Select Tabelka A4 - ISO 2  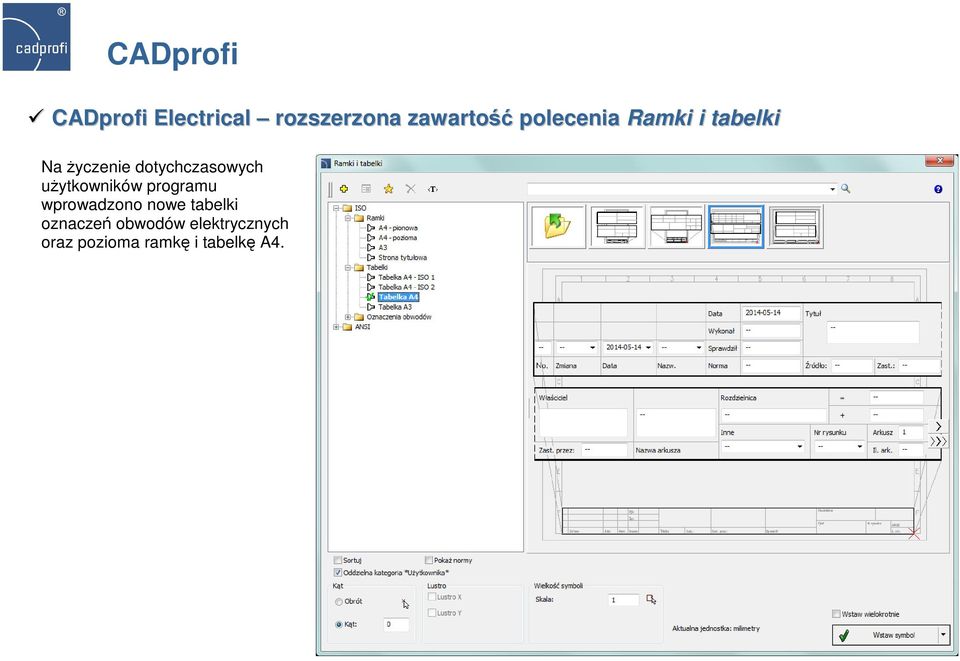[x=406, y=287]
